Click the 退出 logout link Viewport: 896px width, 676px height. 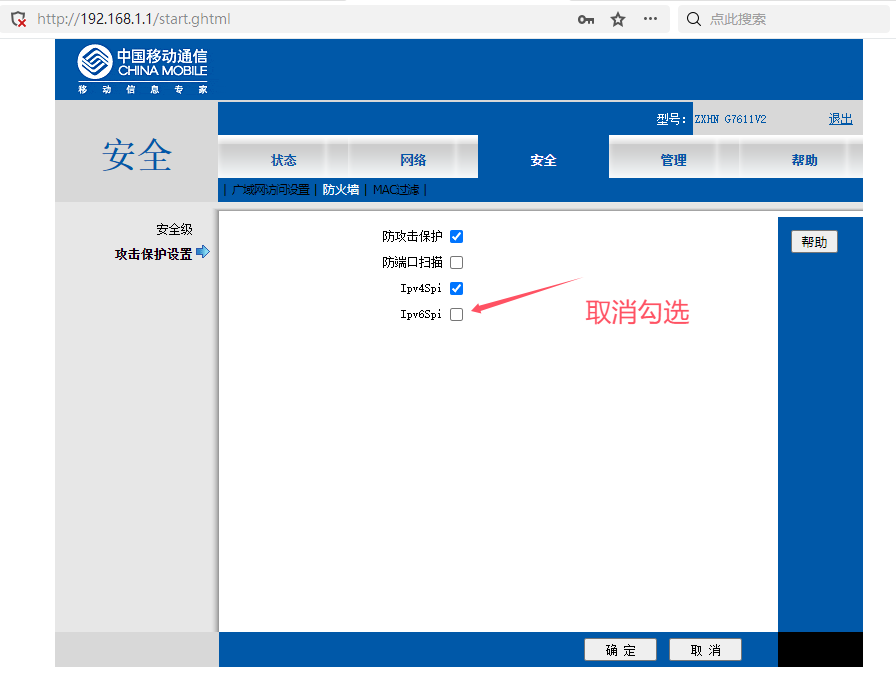click(840, 119)
